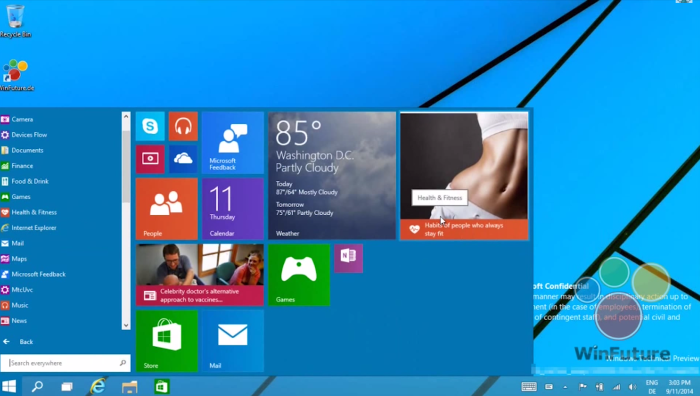700x396 pixels.
Task: Open the News tile about celebrity doctor
Action: [x=200, y=275]
